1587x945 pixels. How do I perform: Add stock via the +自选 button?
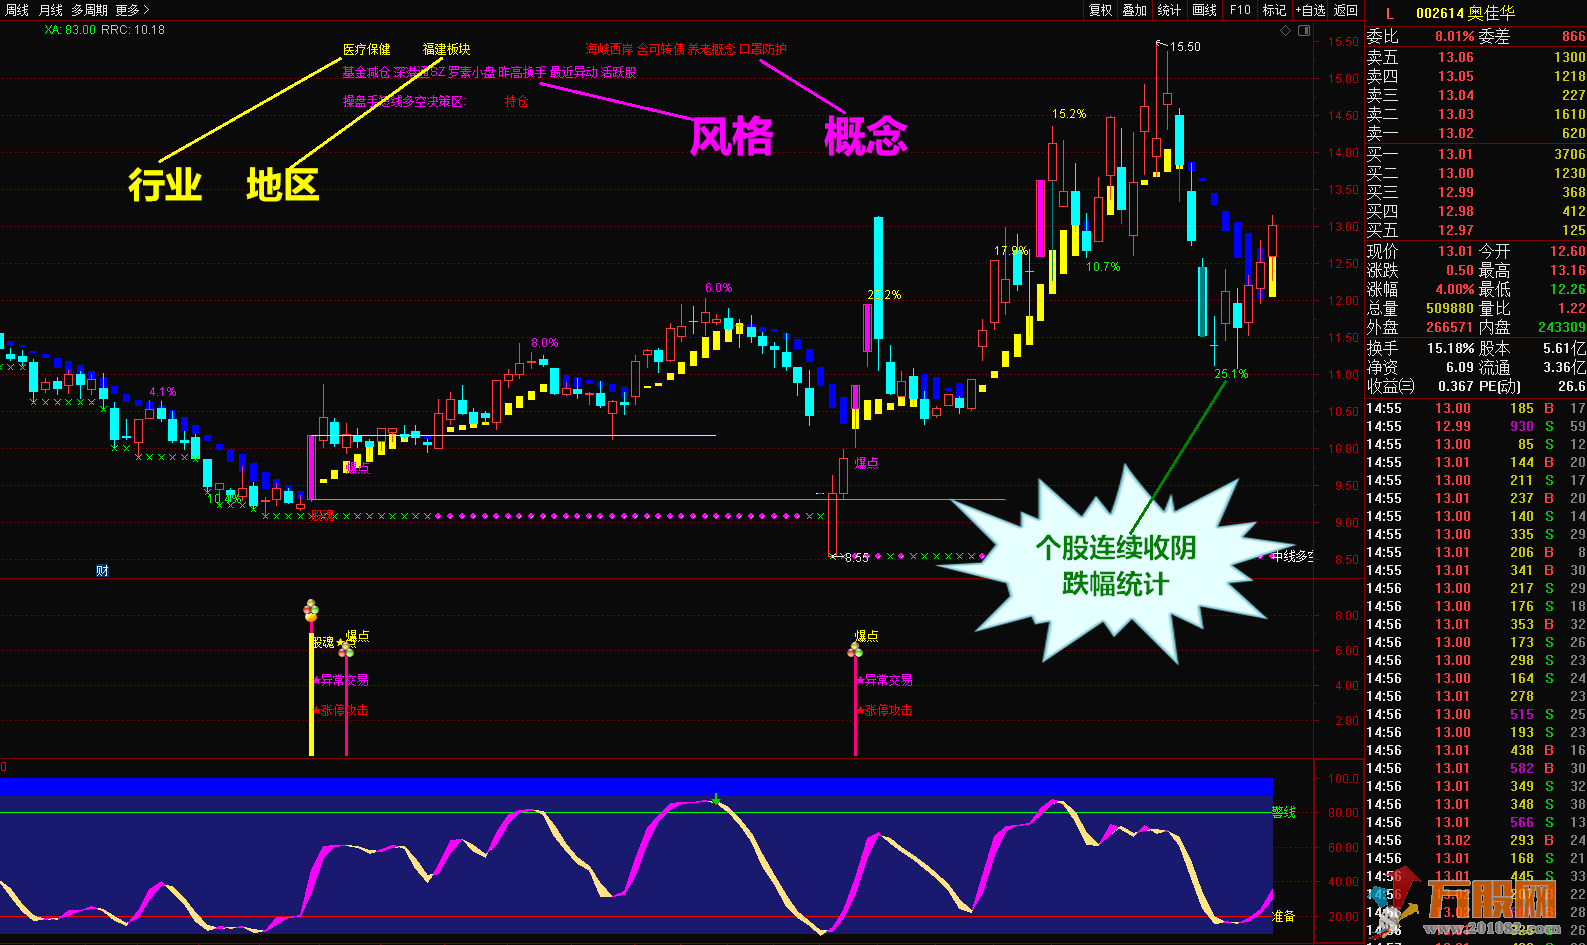pyautogui.click(x=1311, y=10)
